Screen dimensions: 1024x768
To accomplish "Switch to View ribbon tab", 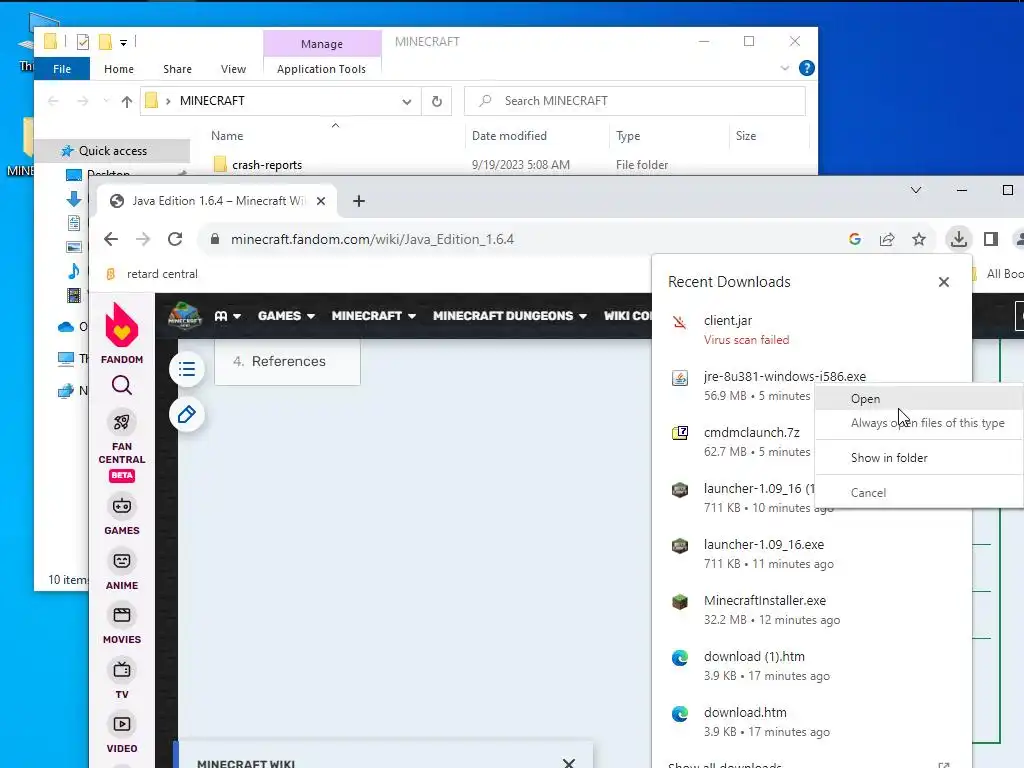I will point(233,69).
